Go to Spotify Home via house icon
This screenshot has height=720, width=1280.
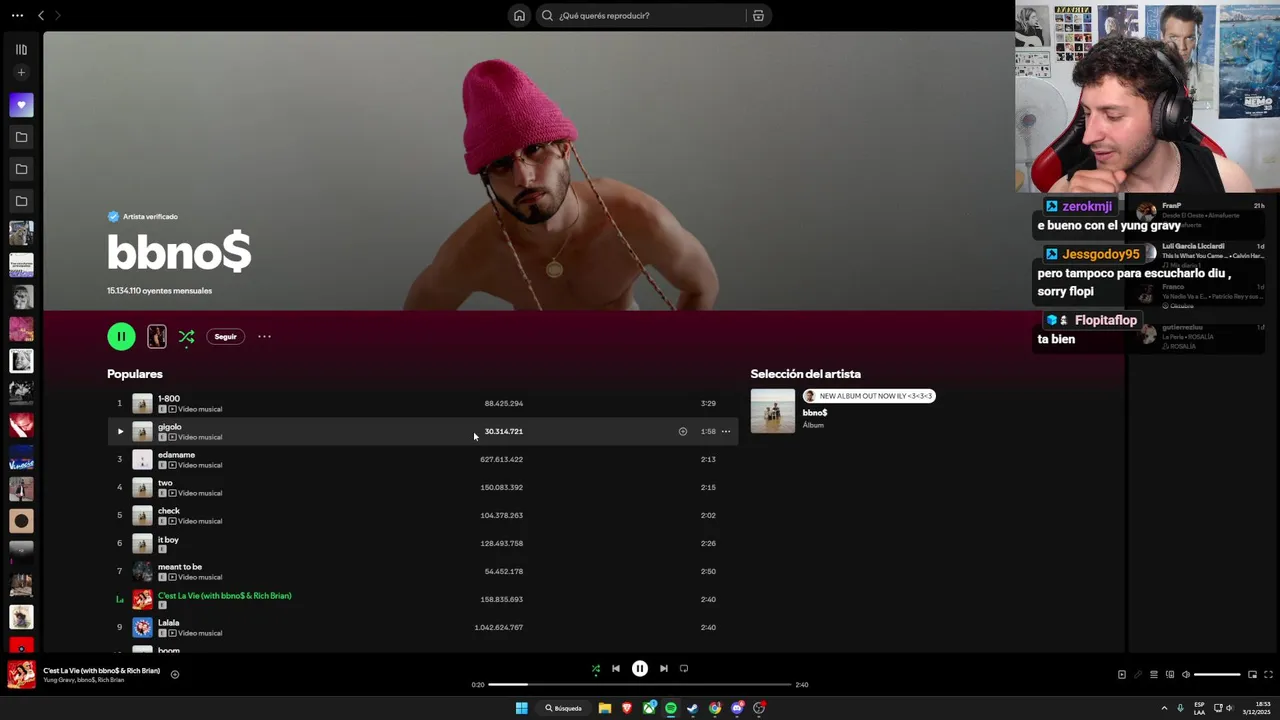coord(519,15)
